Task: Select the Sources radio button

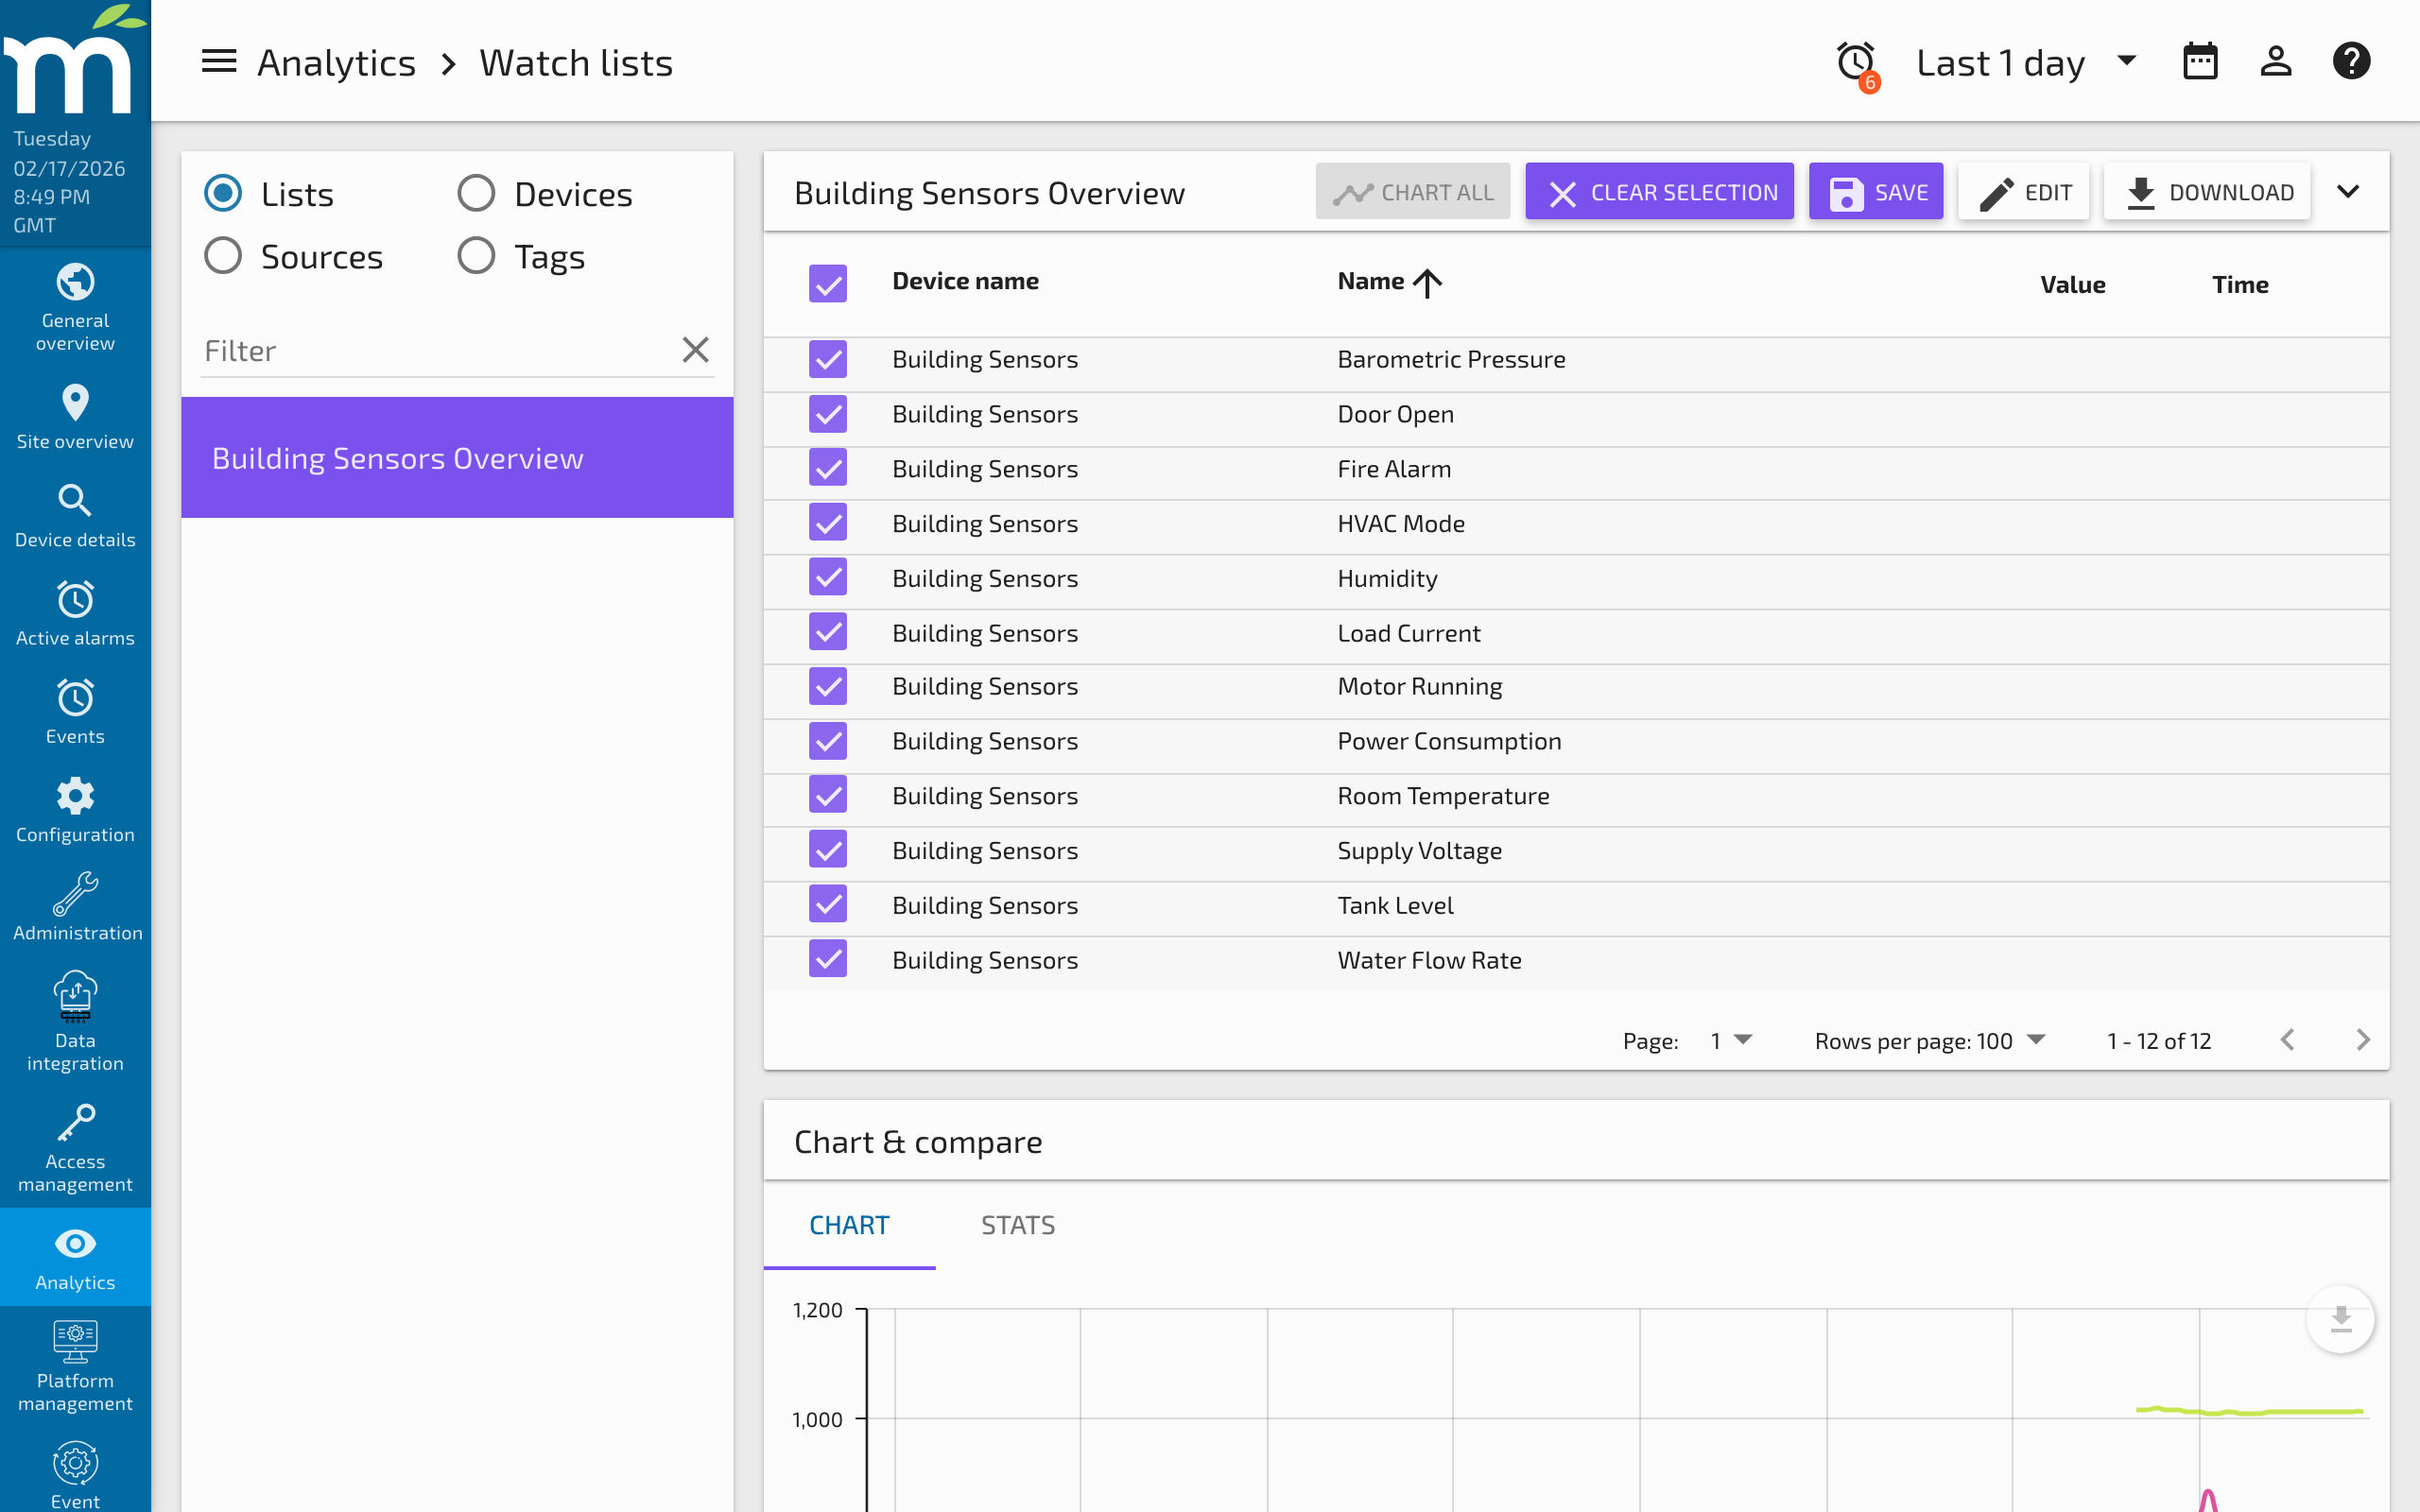Action: (x=222, y=255)
